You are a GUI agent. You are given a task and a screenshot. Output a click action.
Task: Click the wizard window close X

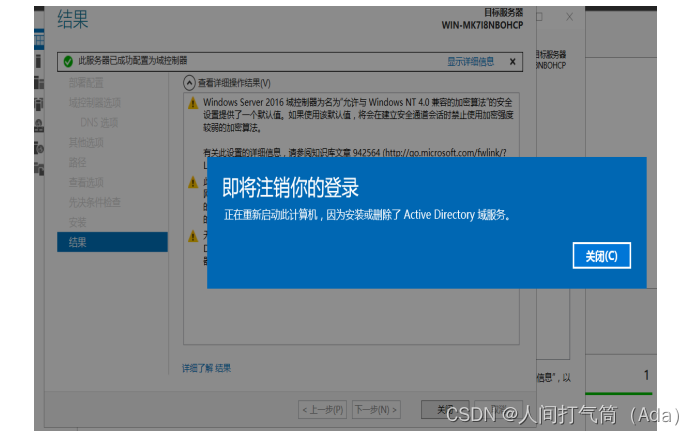(x=570, y=17)
